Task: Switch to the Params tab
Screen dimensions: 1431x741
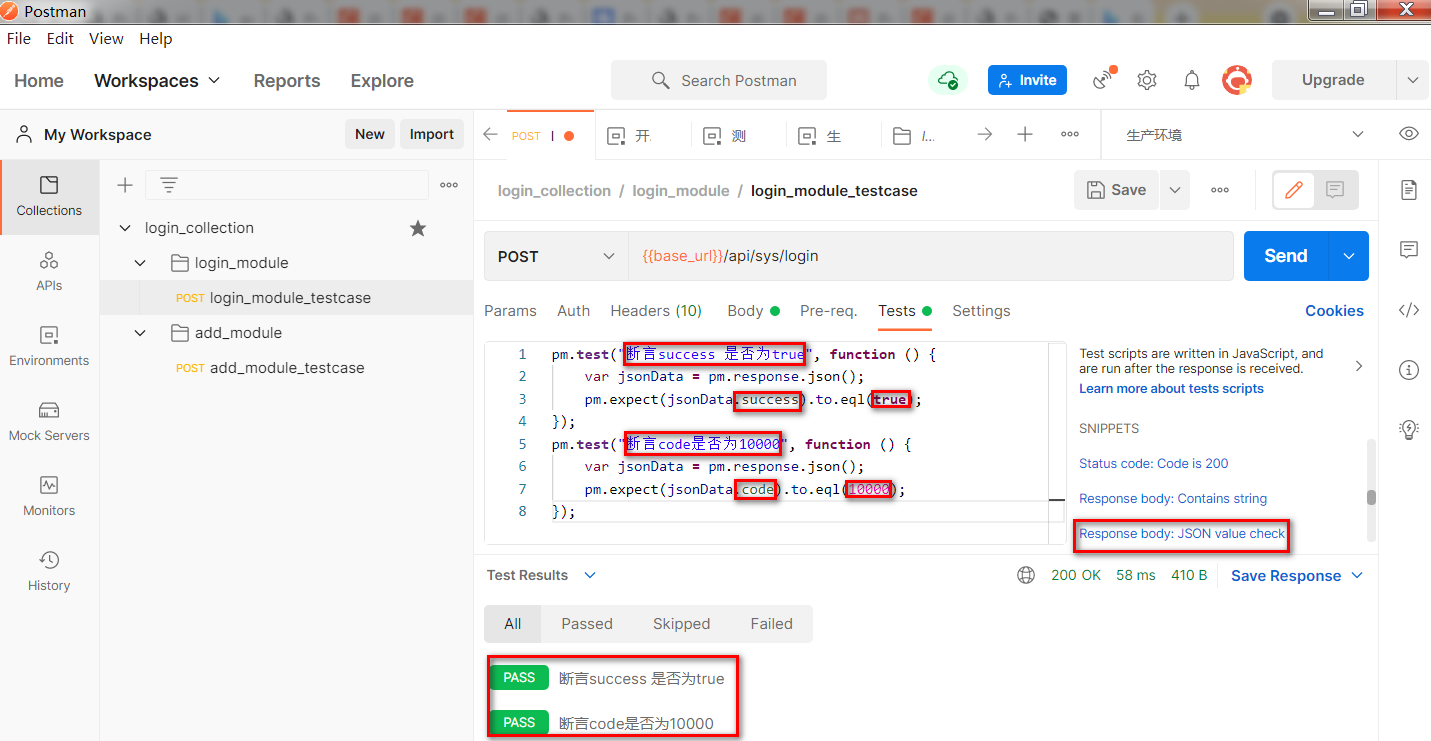Action: pos(510,311)
